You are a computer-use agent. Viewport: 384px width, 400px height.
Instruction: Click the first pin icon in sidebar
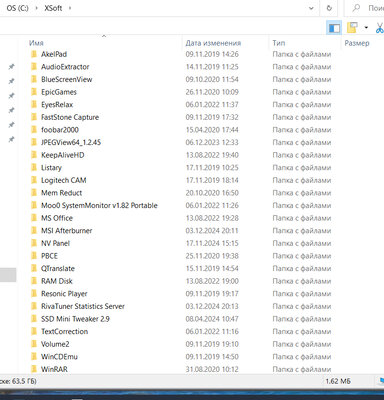click(x=11, y=67)
